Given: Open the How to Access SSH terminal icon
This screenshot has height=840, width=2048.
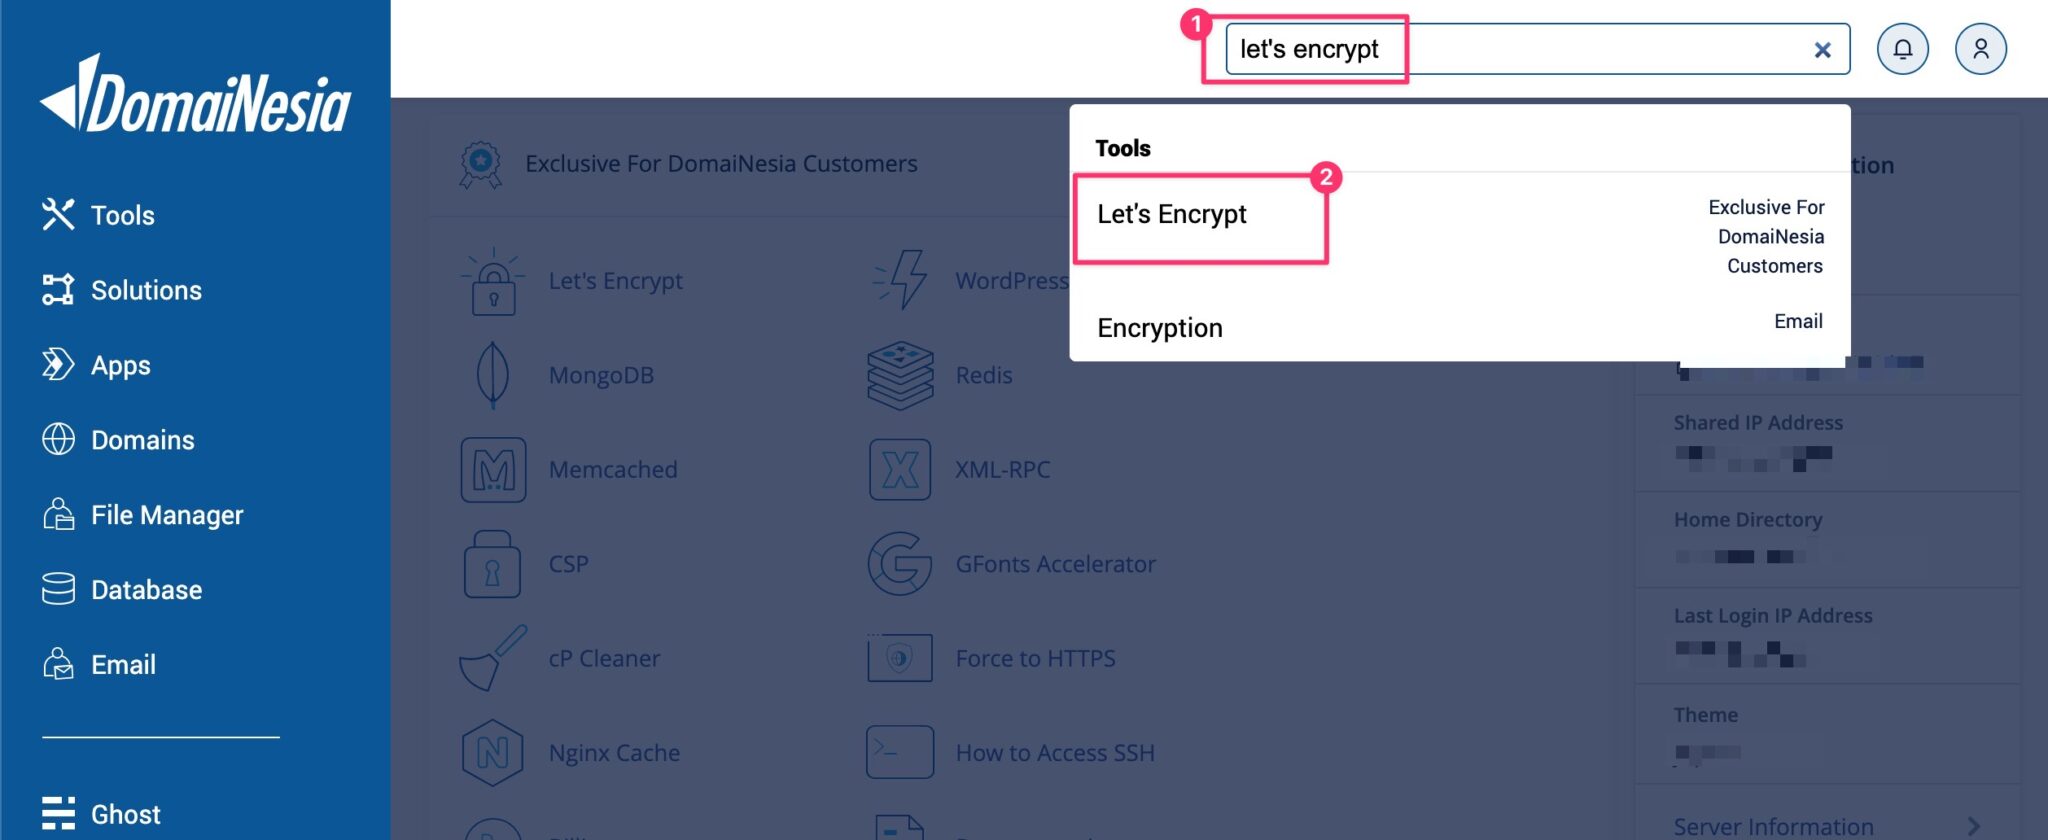Looking at the screenshot, I should coord(899,751).
